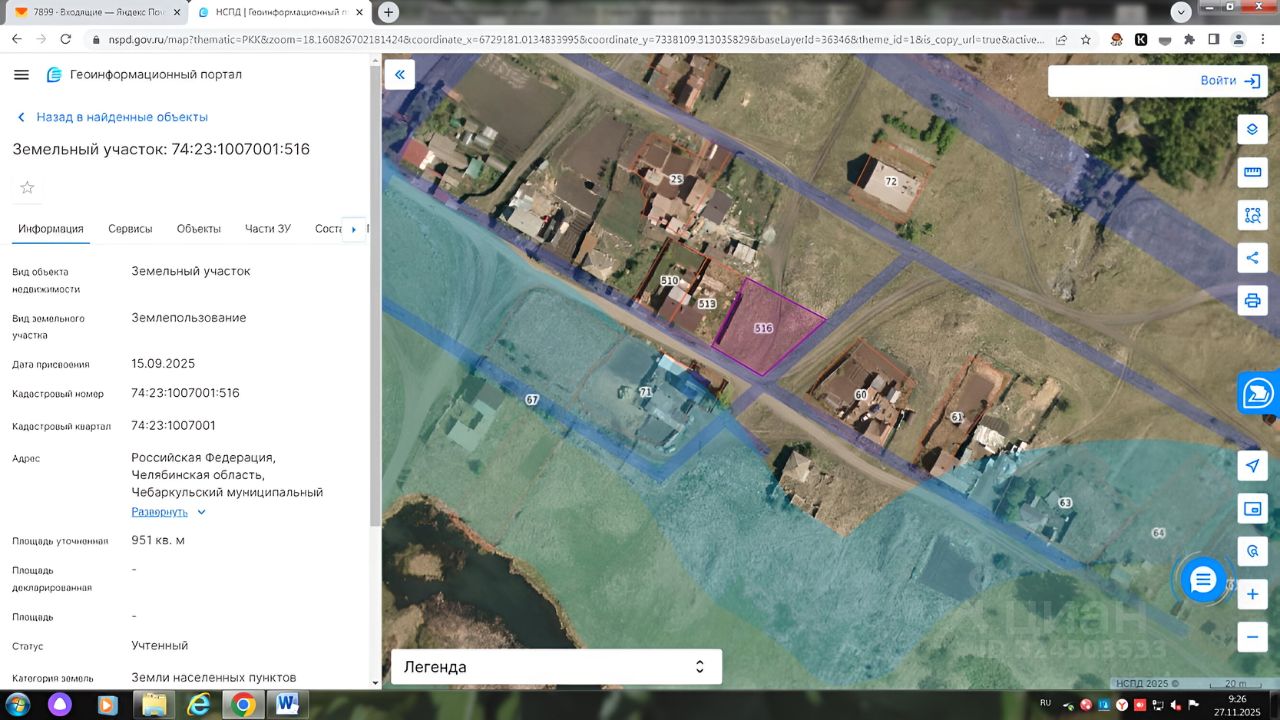Go back via Назад в найденные объекты
The width and height of the screenshot is (1280, 720).
[x=112, y=117]
